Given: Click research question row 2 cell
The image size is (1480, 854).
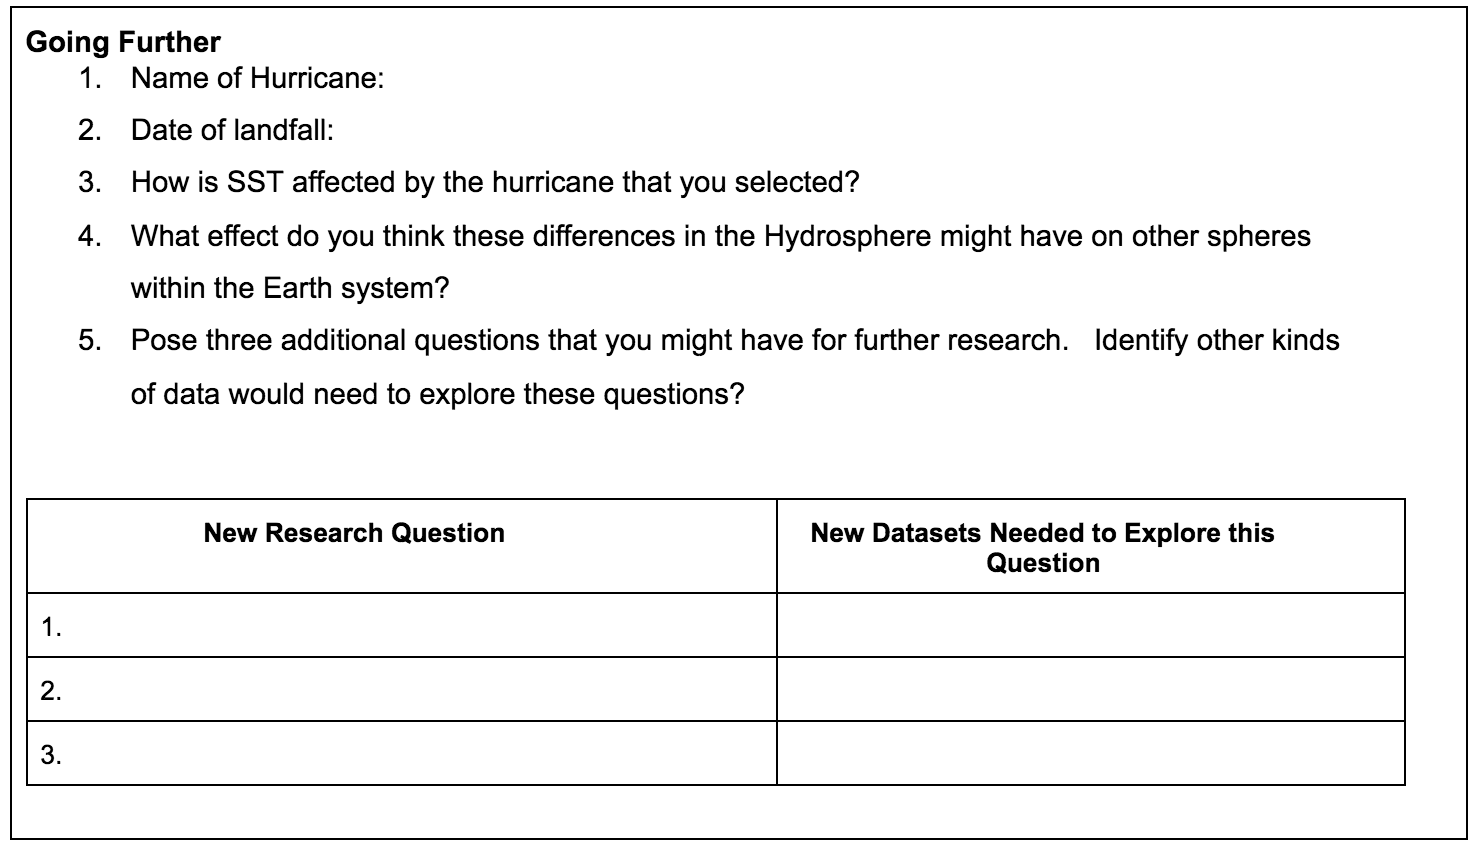Looking at the screenshot, I should coord(402,689).
